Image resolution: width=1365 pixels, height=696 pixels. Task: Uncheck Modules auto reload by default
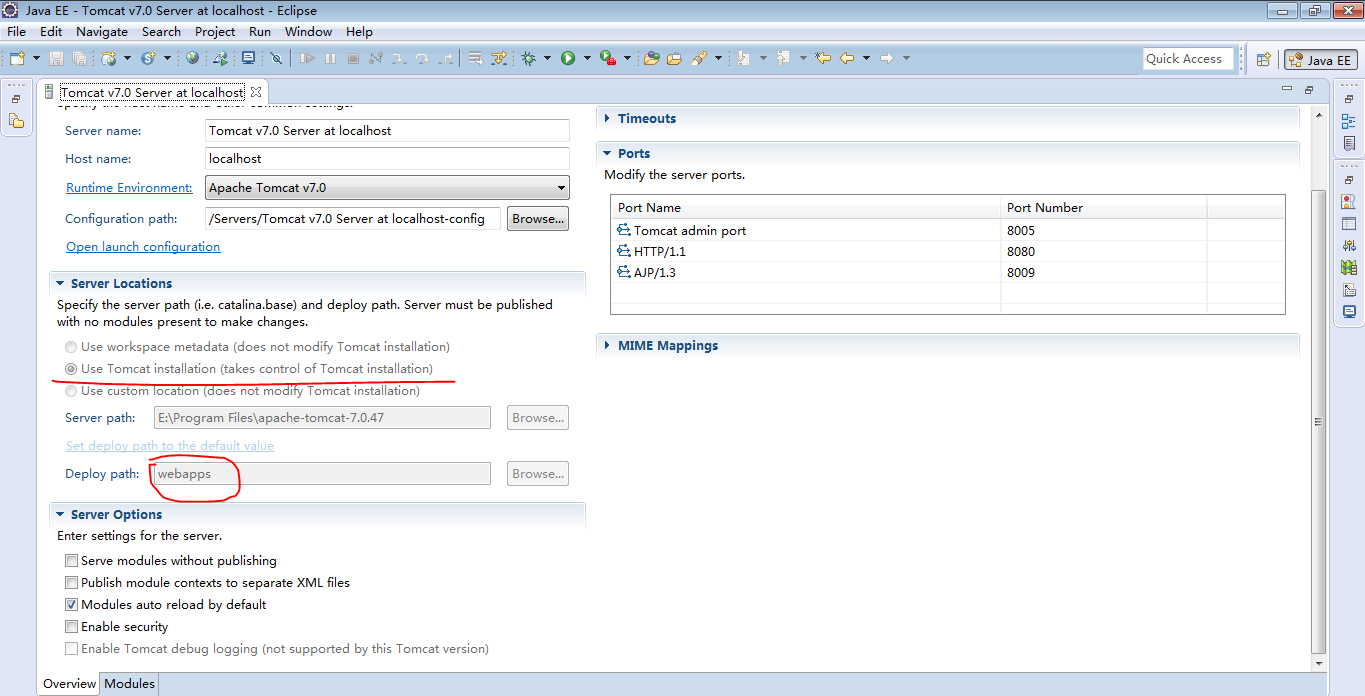click(71, 605)
